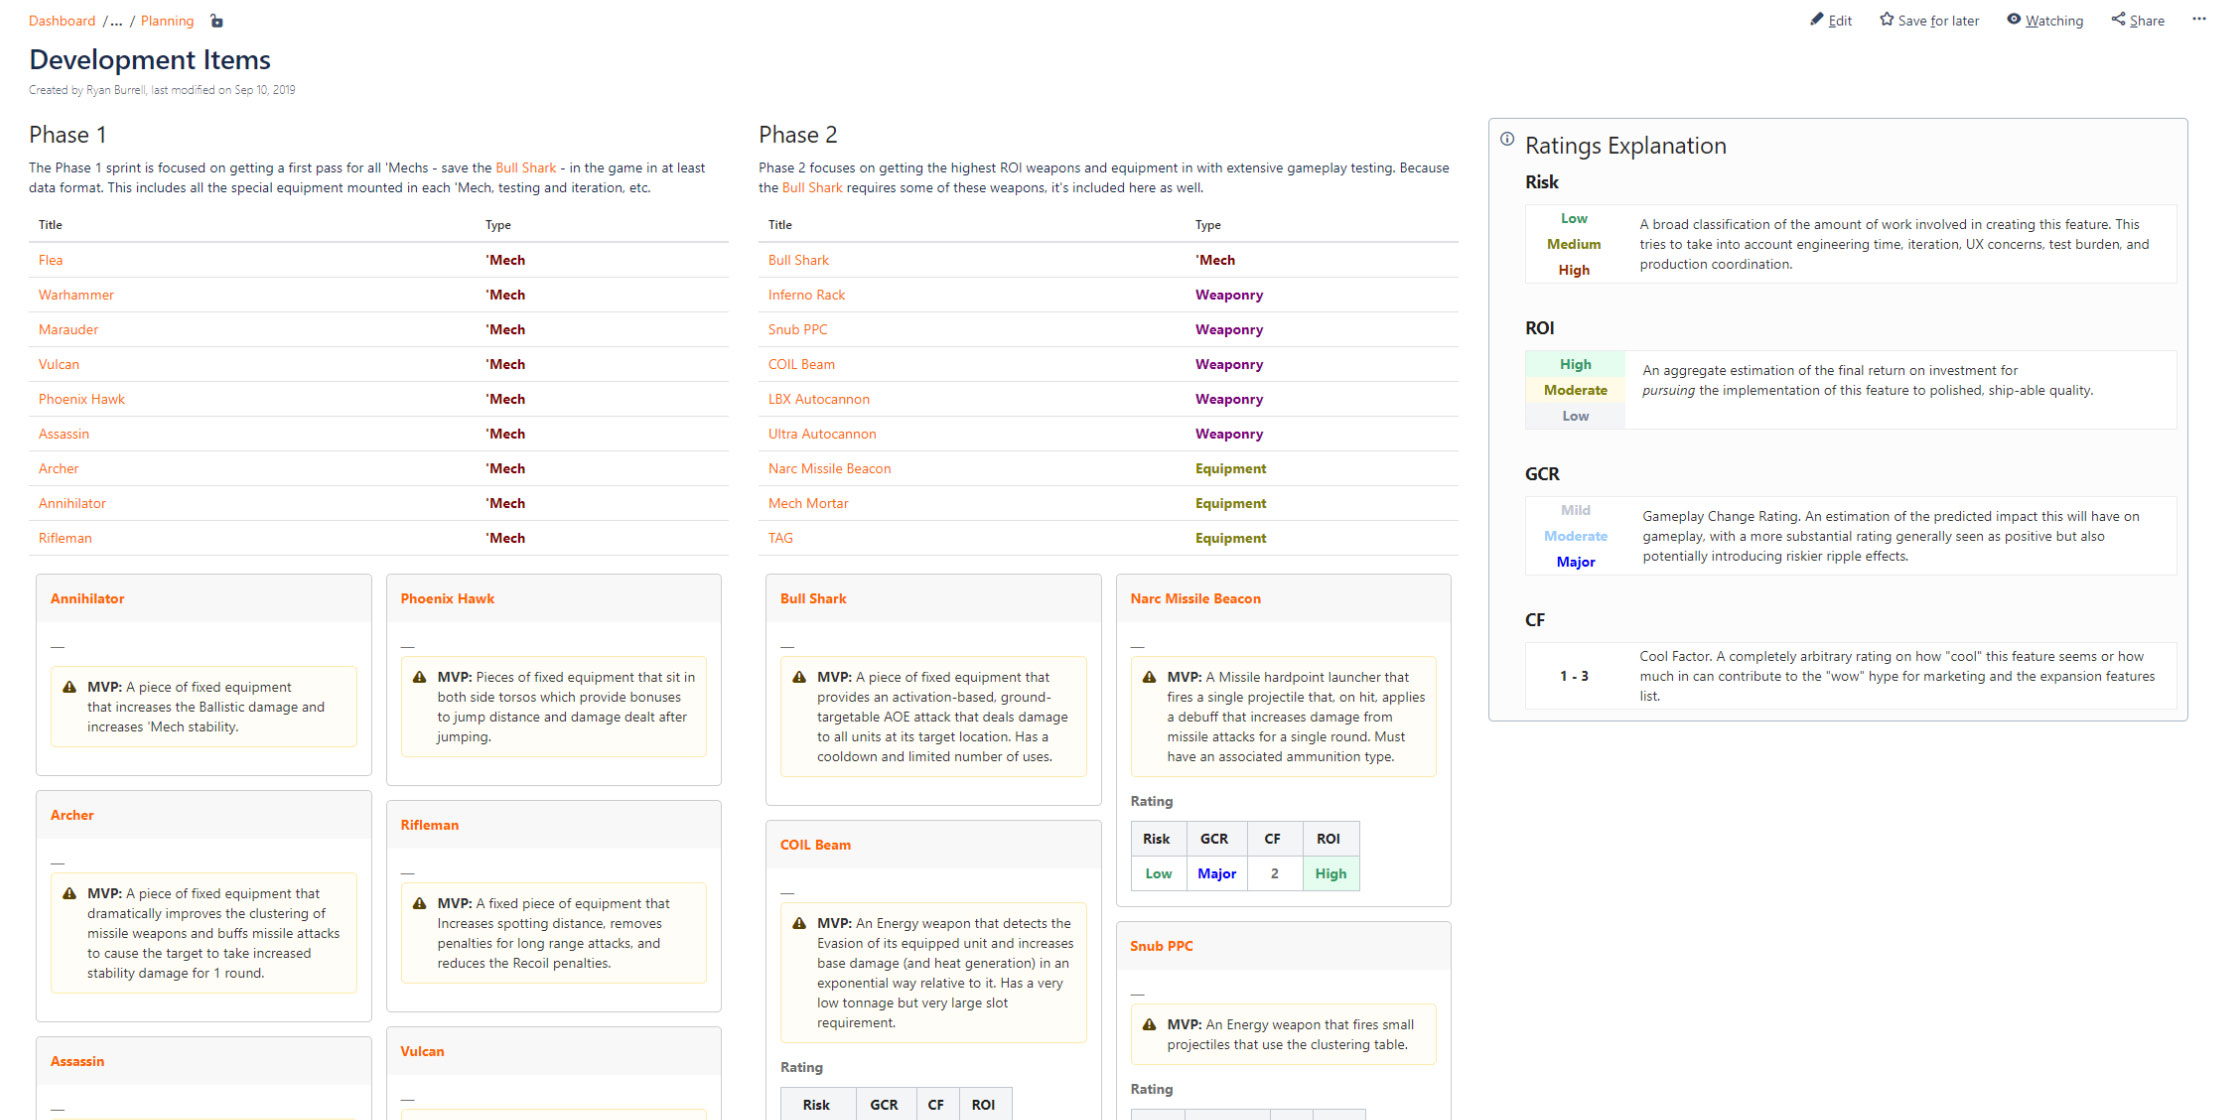The width and height of the screenshot is (2220, 1120).
Task: Click the Phoenix Hawk card heading
Action: [x=447, y=599]
